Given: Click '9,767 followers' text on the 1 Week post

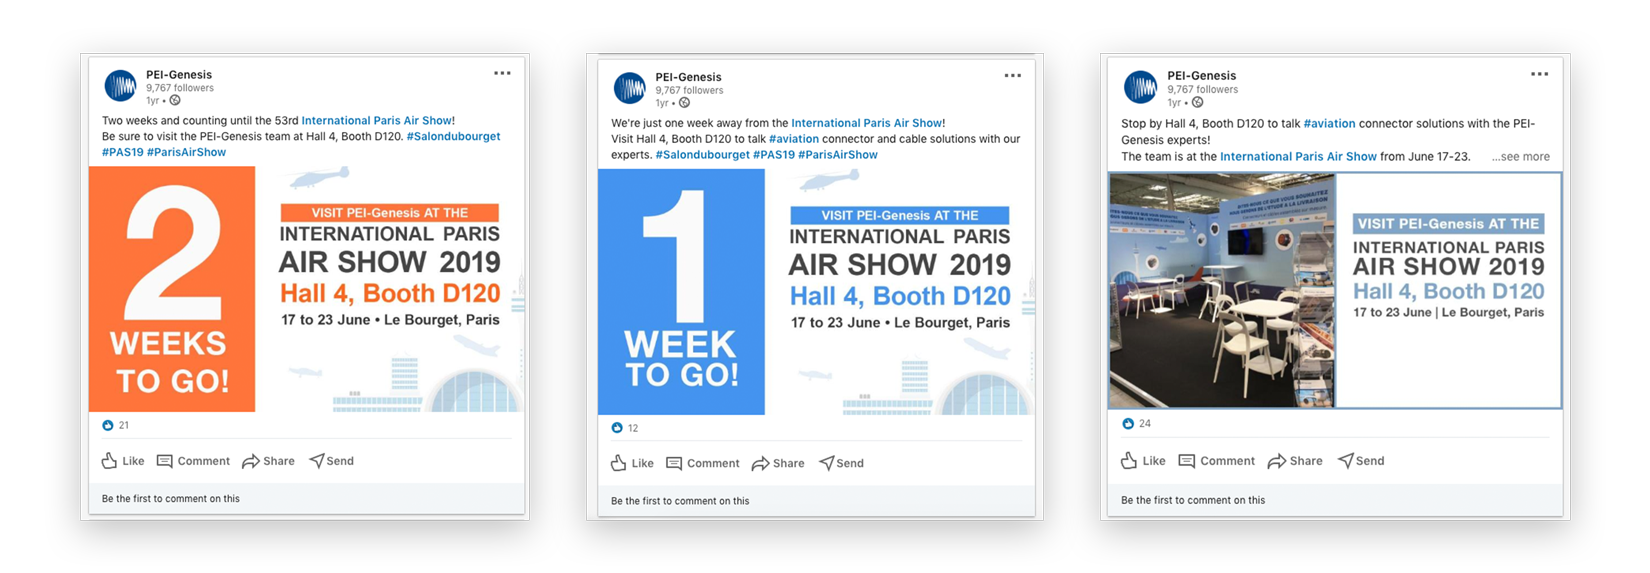Looking at the screenshot, I should [689, 90].
